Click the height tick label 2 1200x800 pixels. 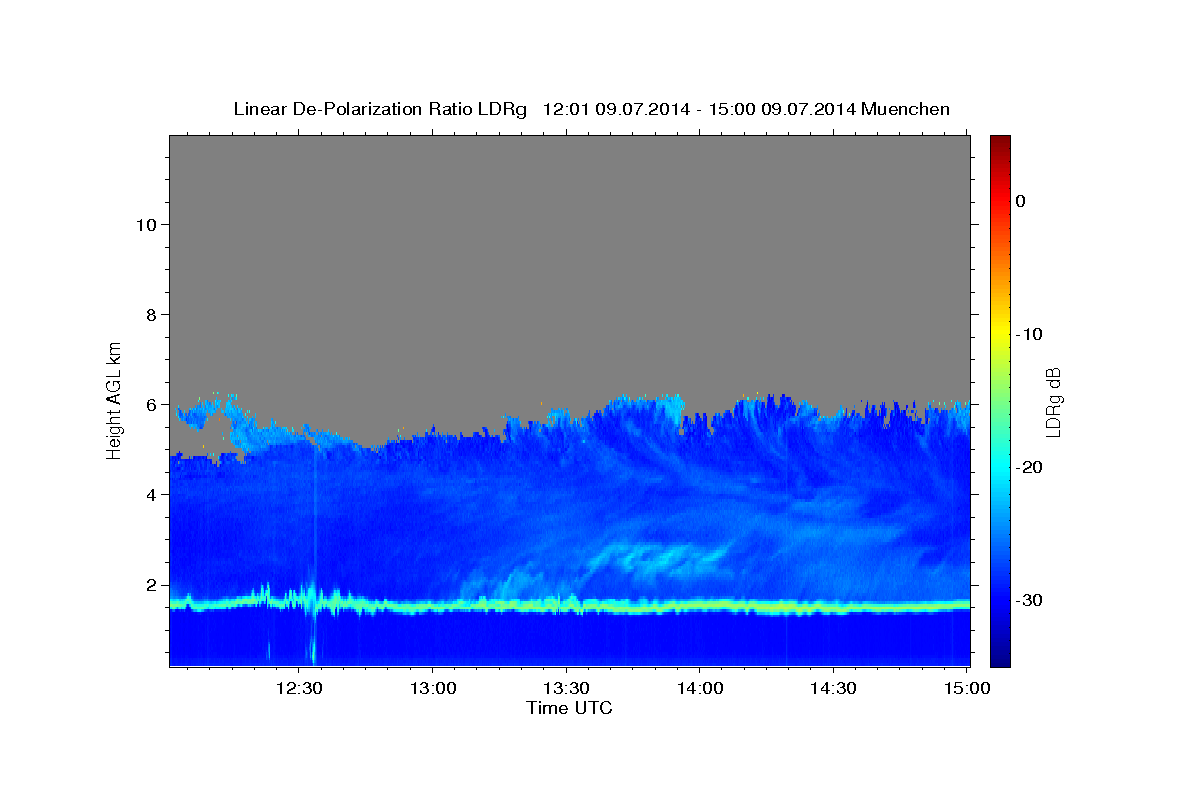[150, 585]
